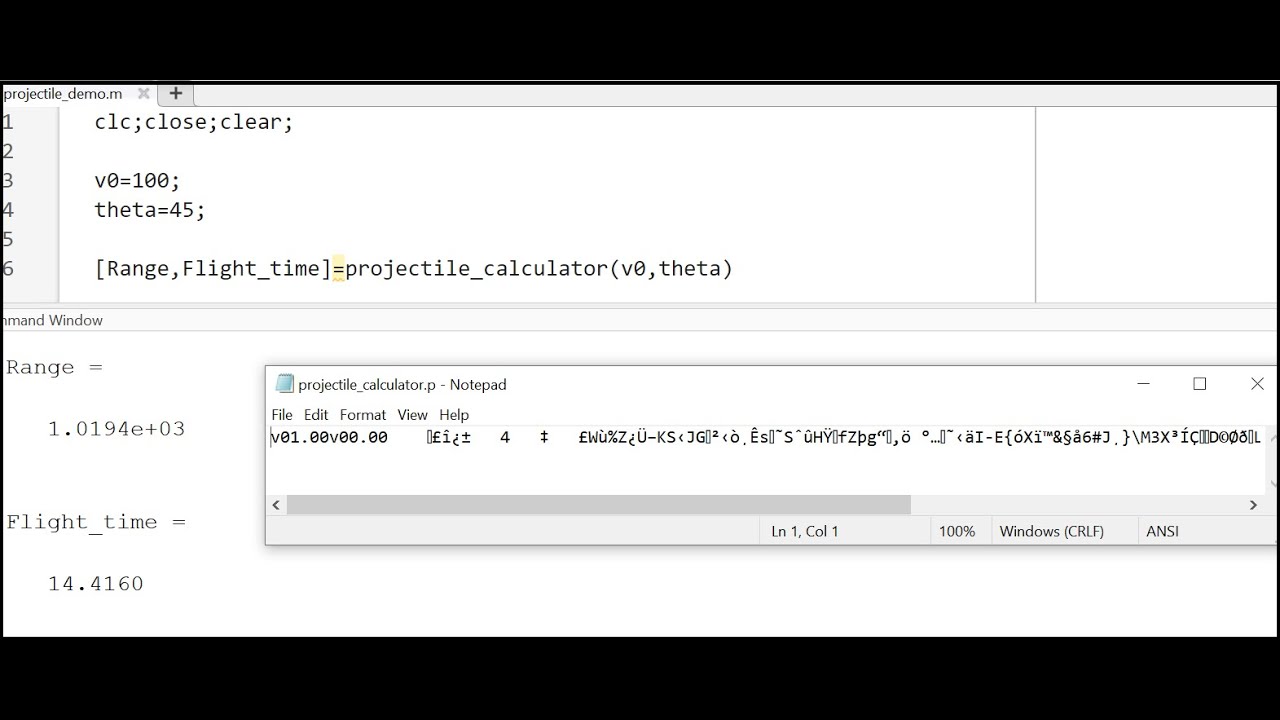
Task: Click projectile_calculator(v0,theta) function call in editor
Action: (x=539, y=269)
